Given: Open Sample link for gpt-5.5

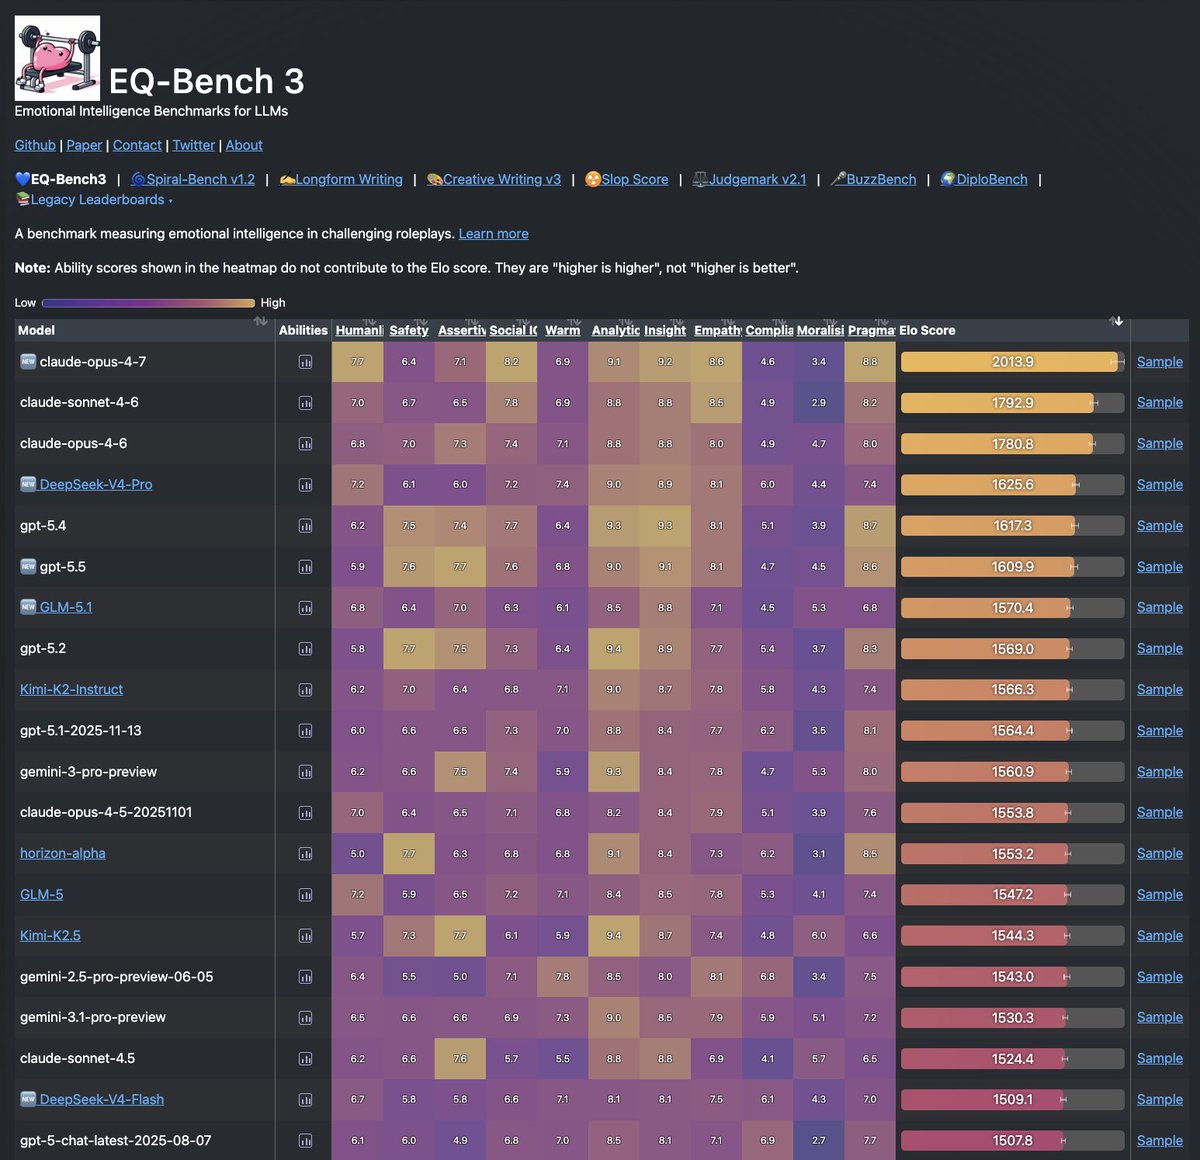Looking at the screenshot, I should 1160,567.
